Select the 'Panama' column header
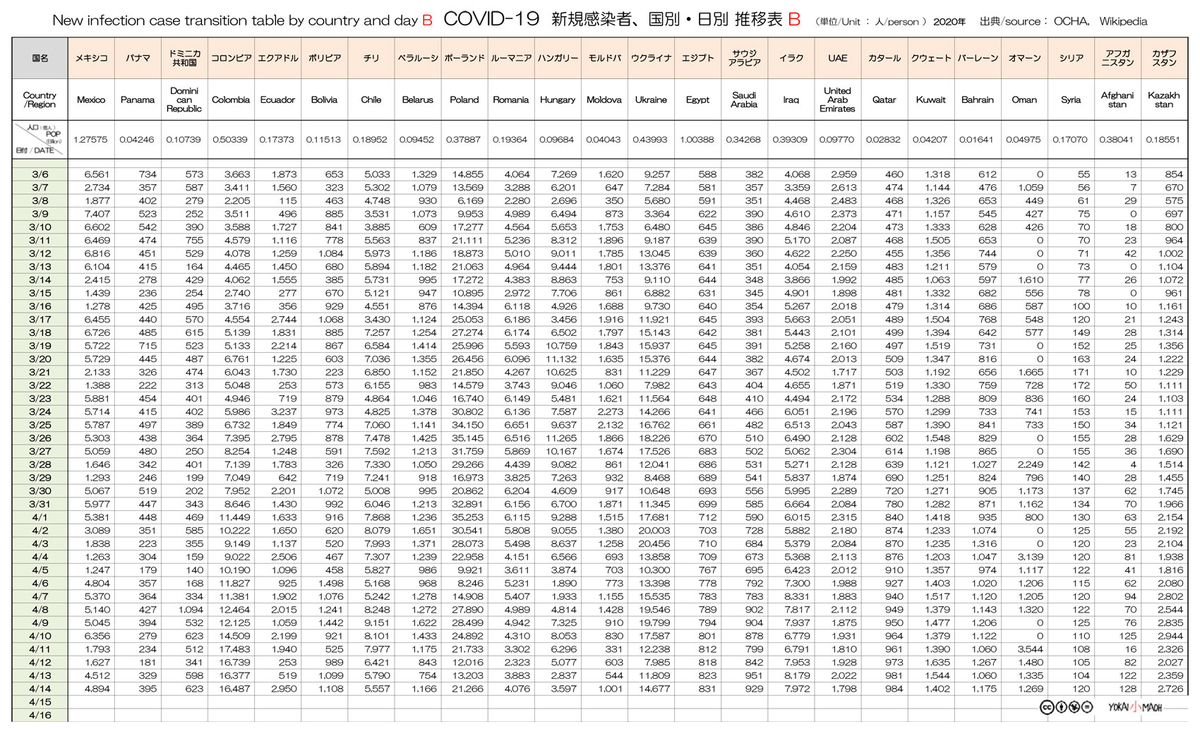Screen dimensions: 1200x729 click(x=137, y=100)
